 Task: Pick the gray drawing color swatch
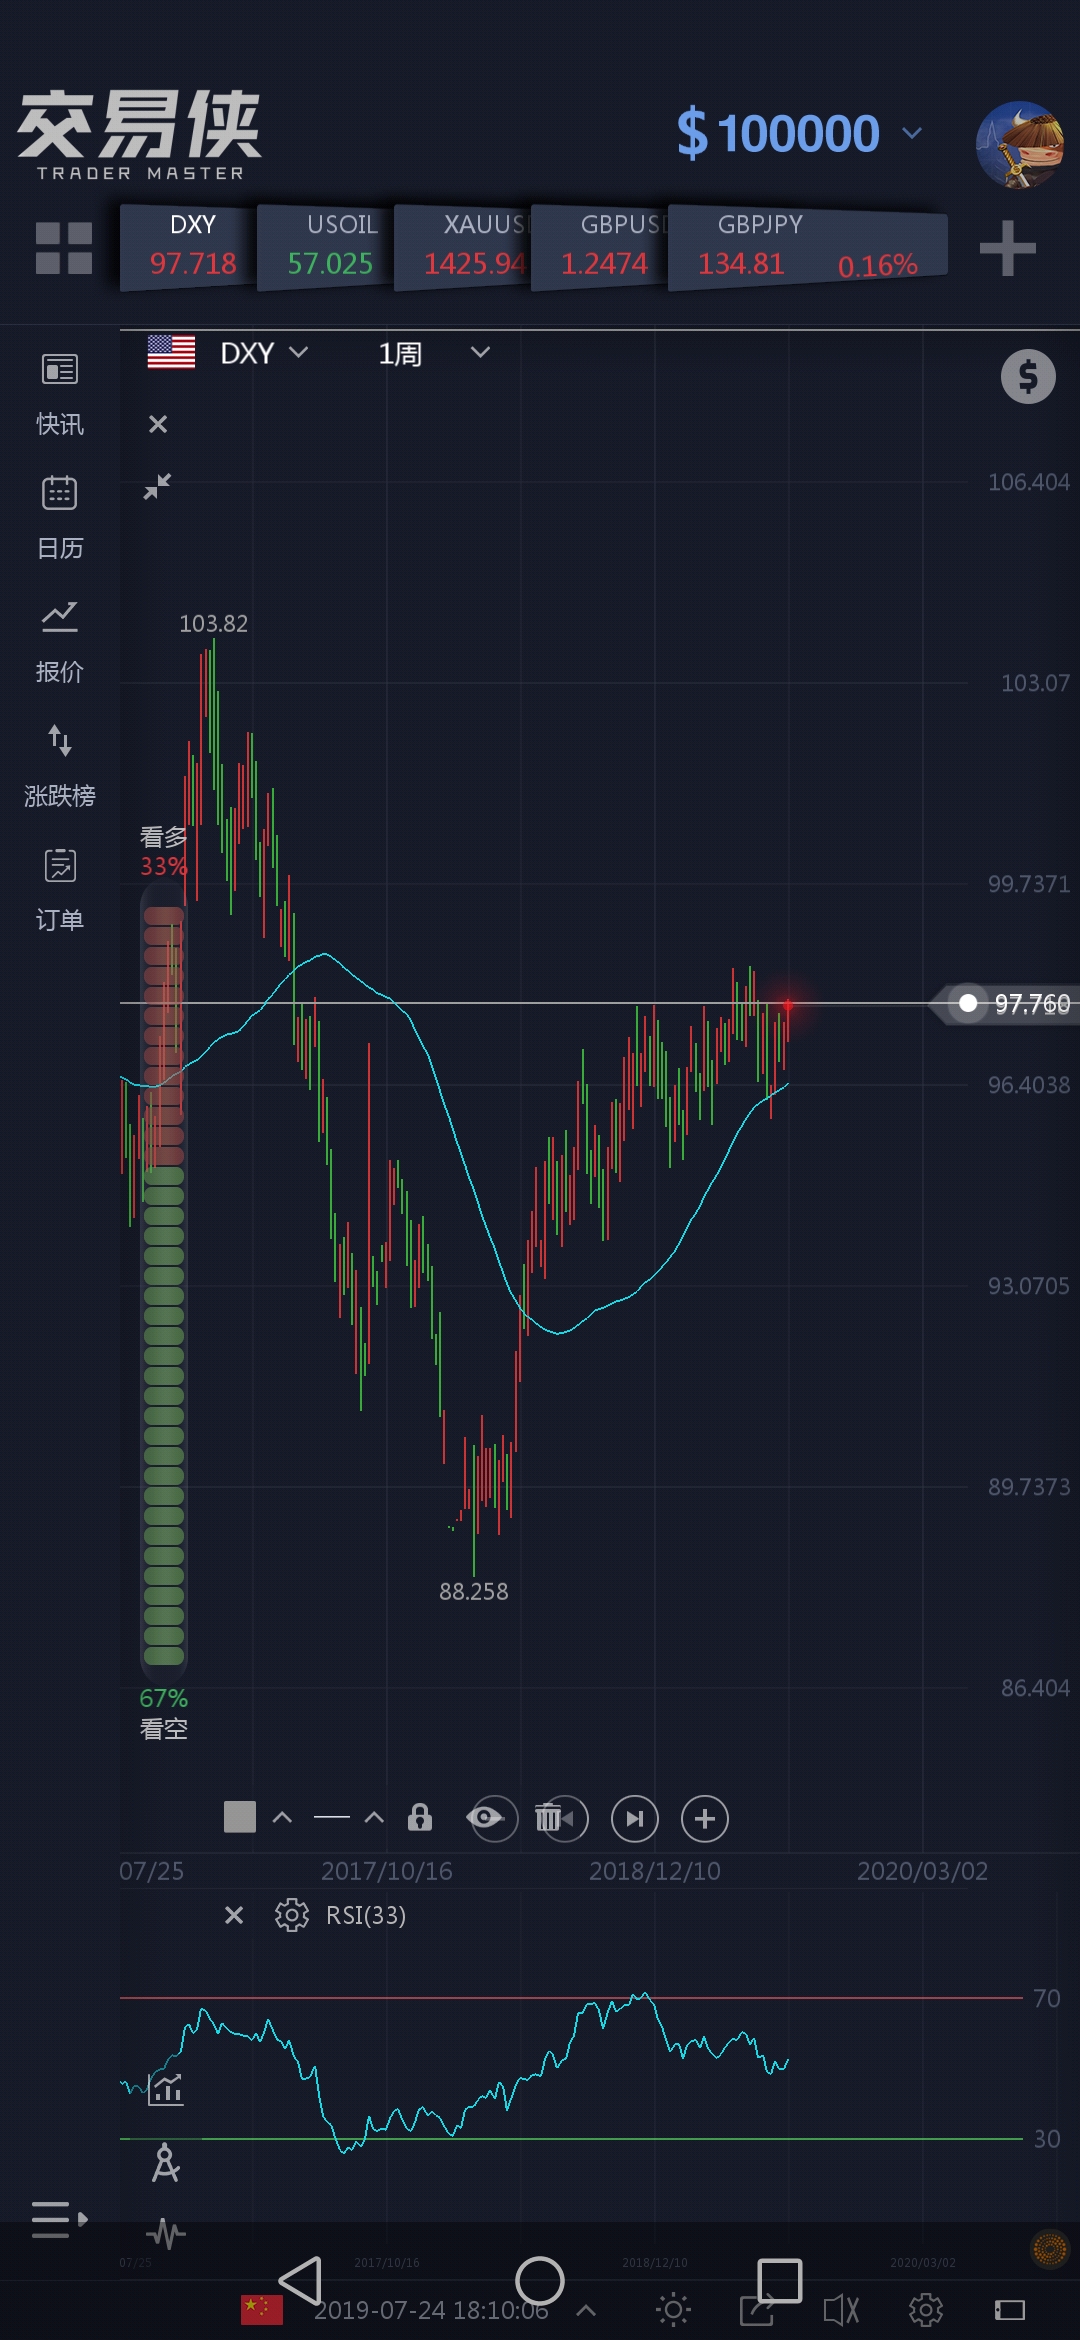[240, 1817]
